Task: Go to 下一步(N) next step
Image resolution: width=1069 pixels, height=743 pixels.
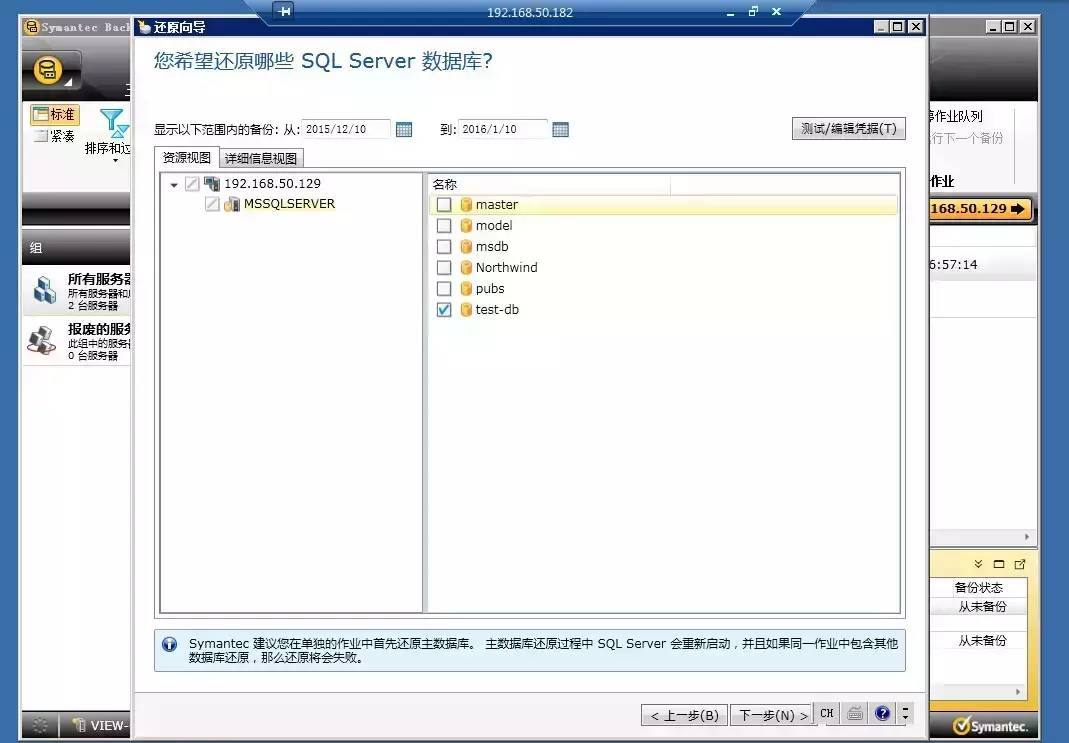Action: point(773,715)
